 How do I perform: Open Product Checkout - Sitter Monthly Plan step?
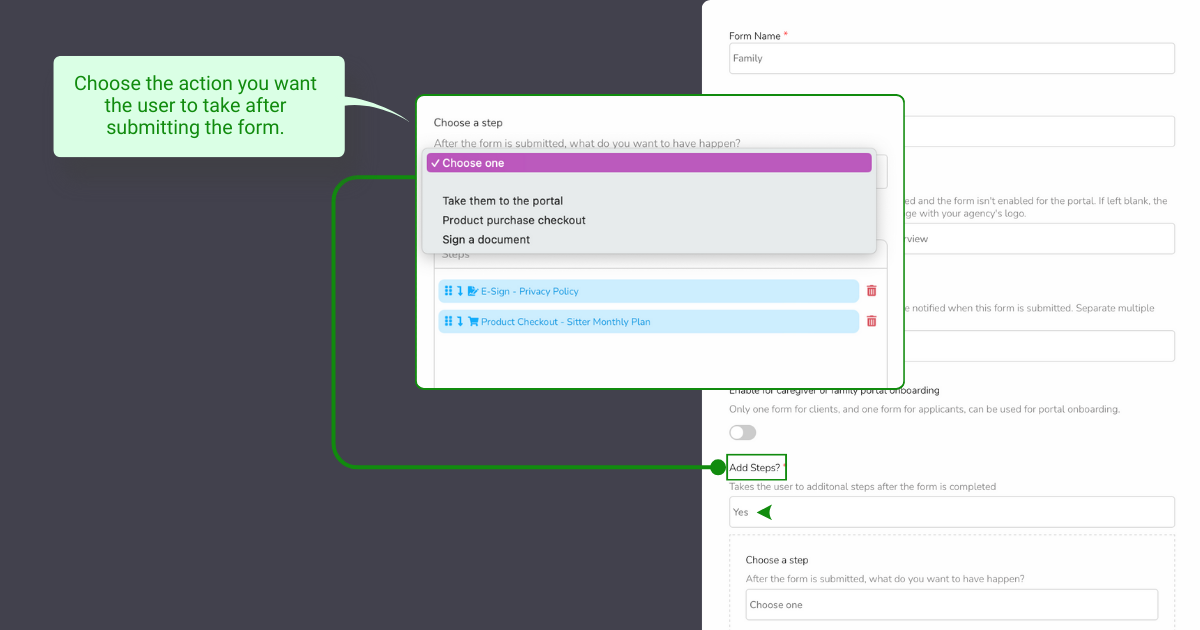[565, 321]
